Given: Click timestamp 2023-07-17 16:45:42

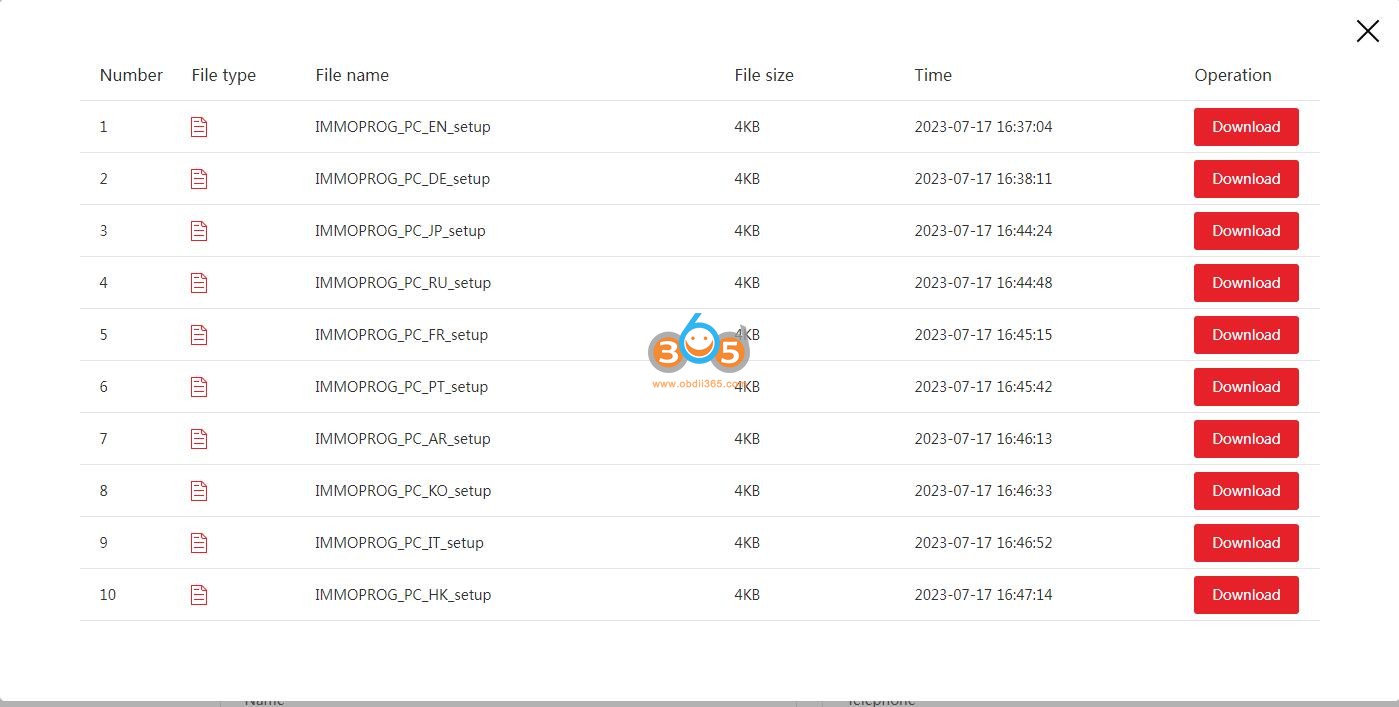Looking at the screenshot, I should tap(983, 387).
